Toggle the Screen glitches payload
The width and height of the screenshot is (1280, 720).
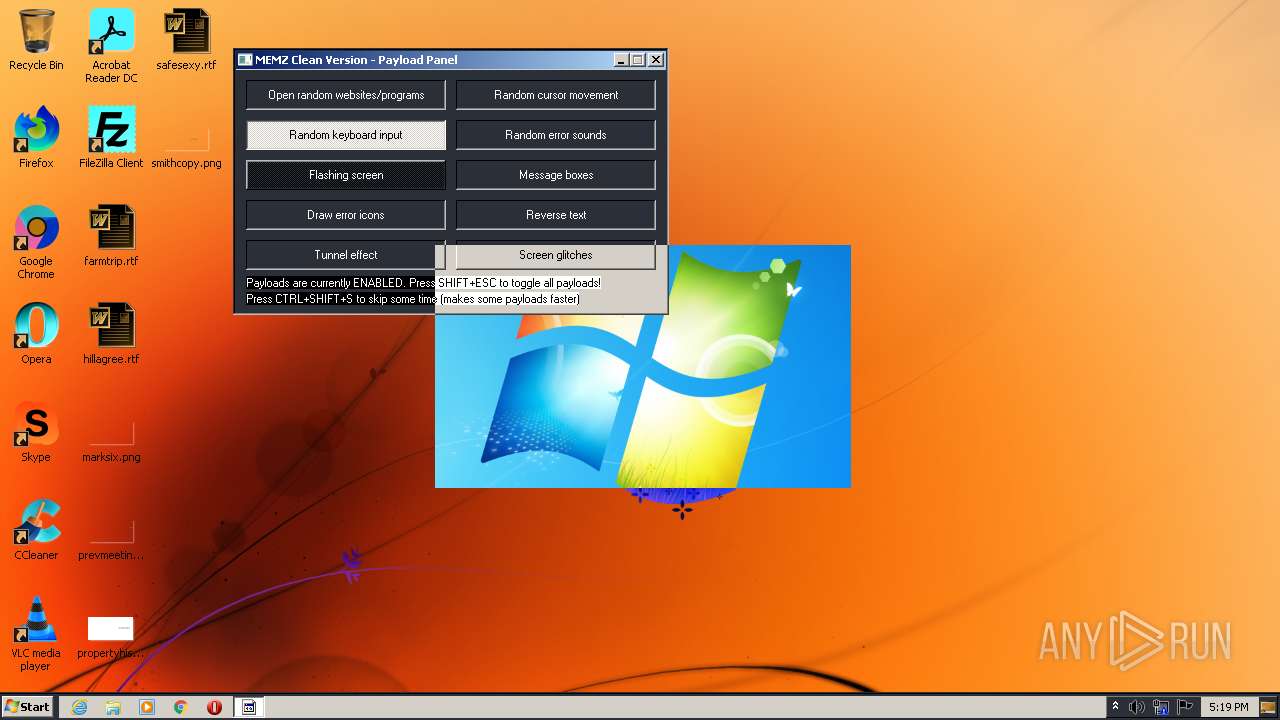click(x=556, y=255)
